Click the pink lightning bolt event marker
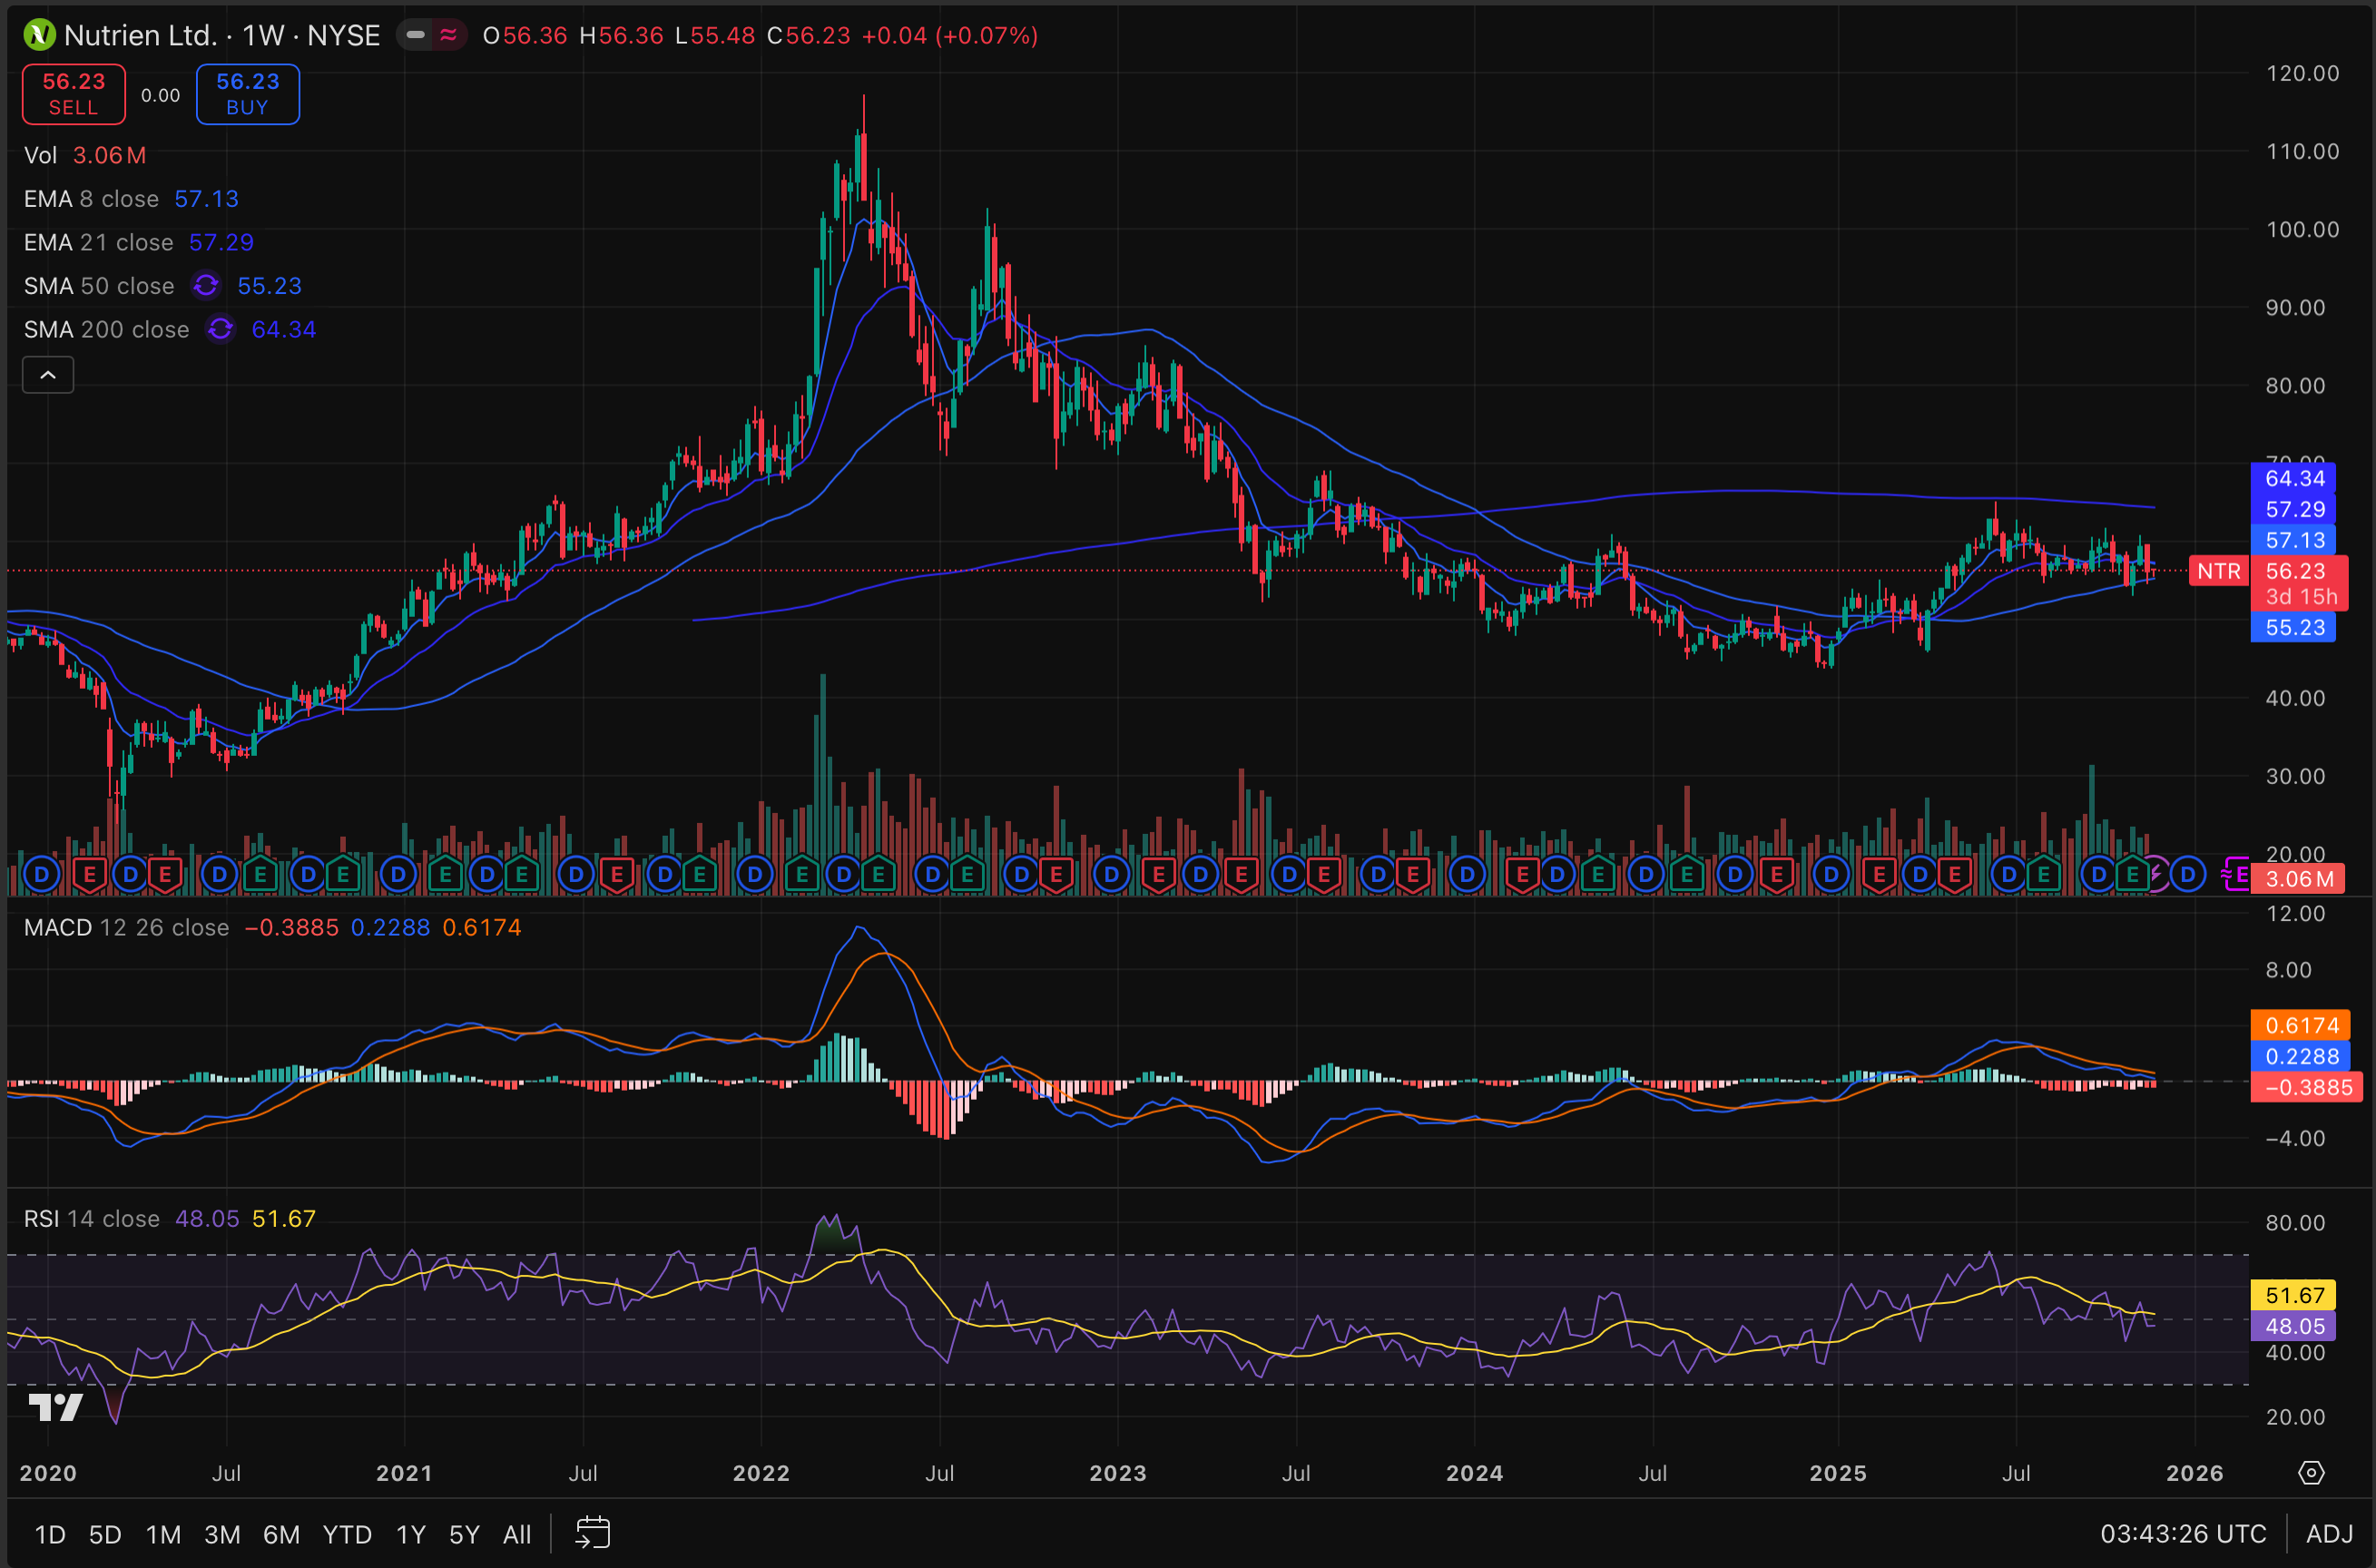Screen dimensions: 2376x1568 (x=2157, y=875)
